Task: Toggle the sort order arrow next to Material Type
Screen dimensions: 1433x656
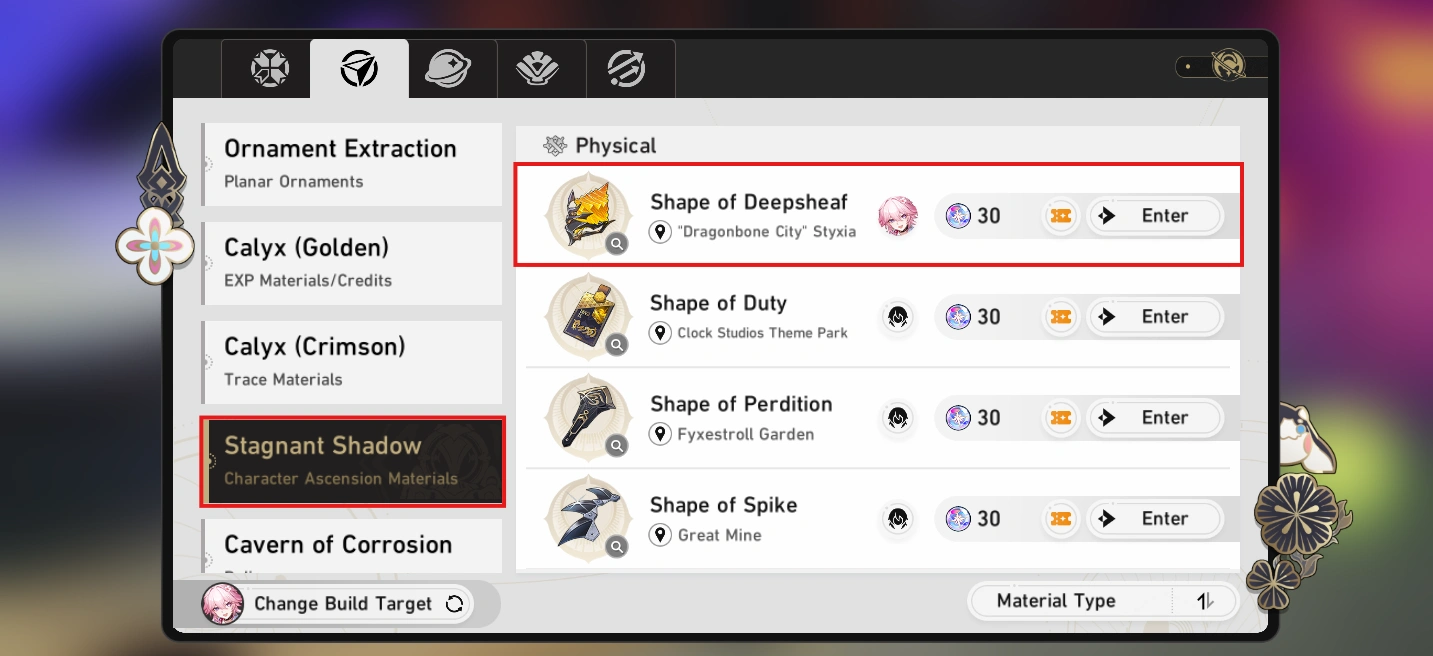Action: pyautogui.click(x=1205, y=601)
